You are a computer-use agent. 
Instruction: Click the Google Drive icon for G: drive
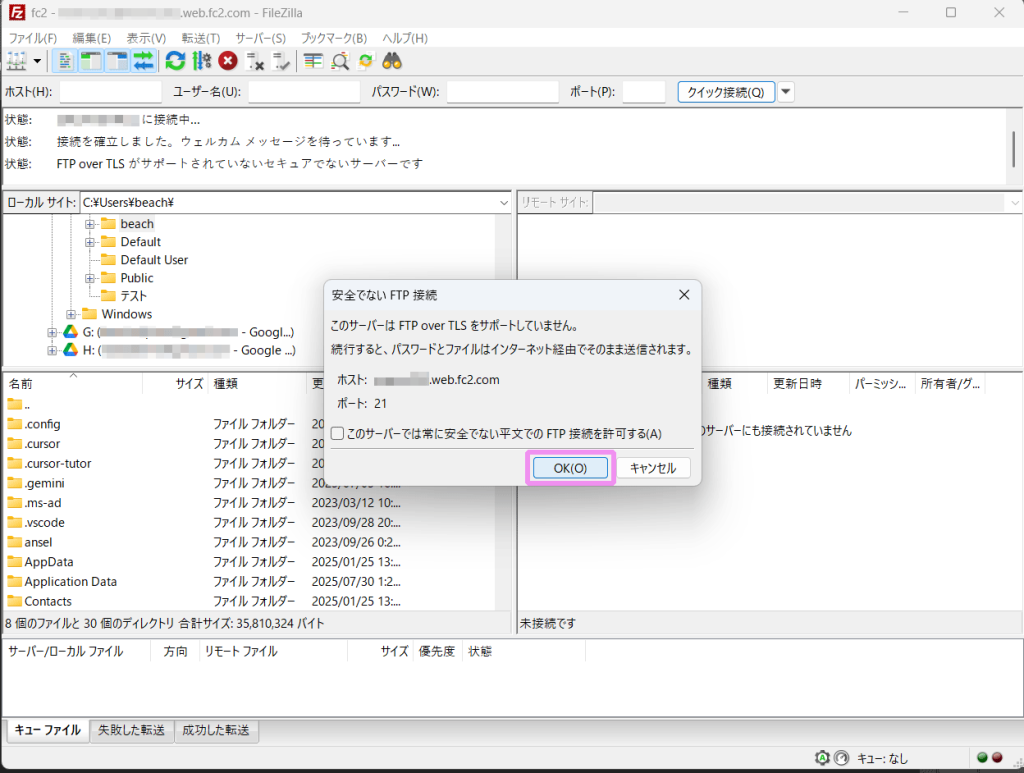[71, 332]
